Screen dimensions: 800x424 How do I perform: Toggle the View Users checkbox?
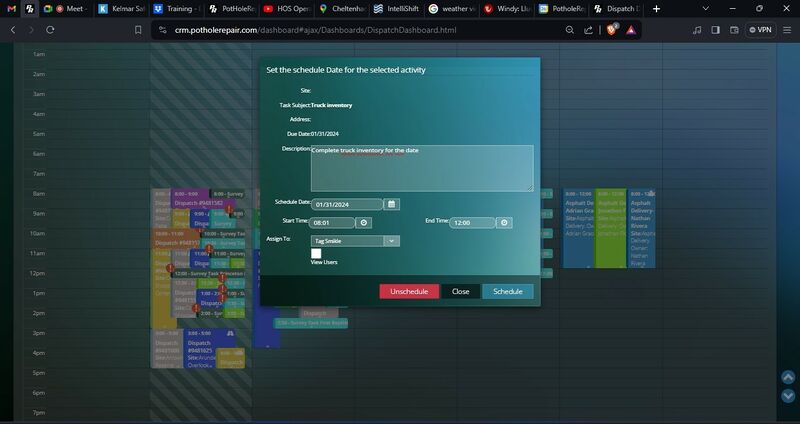click(x=316, y=254)
